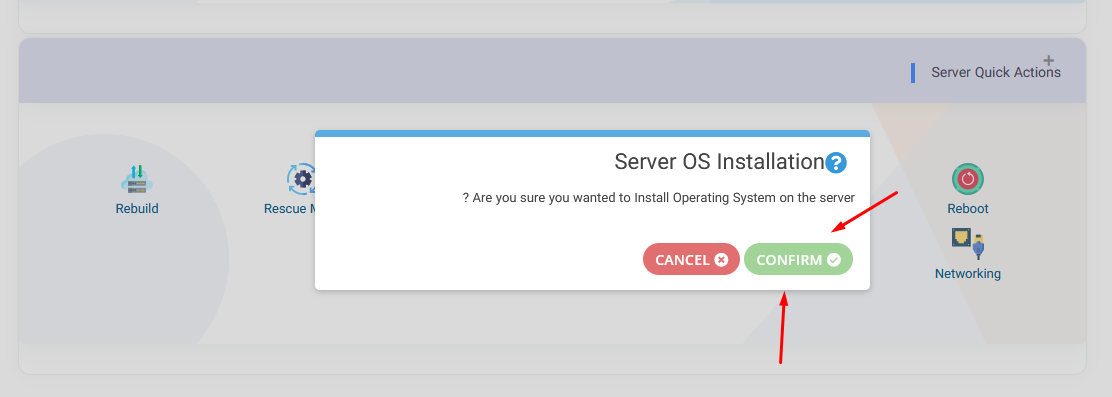Open the Networking cable icon
This screenshot has height=397, width=1112.
click(968, 244)
